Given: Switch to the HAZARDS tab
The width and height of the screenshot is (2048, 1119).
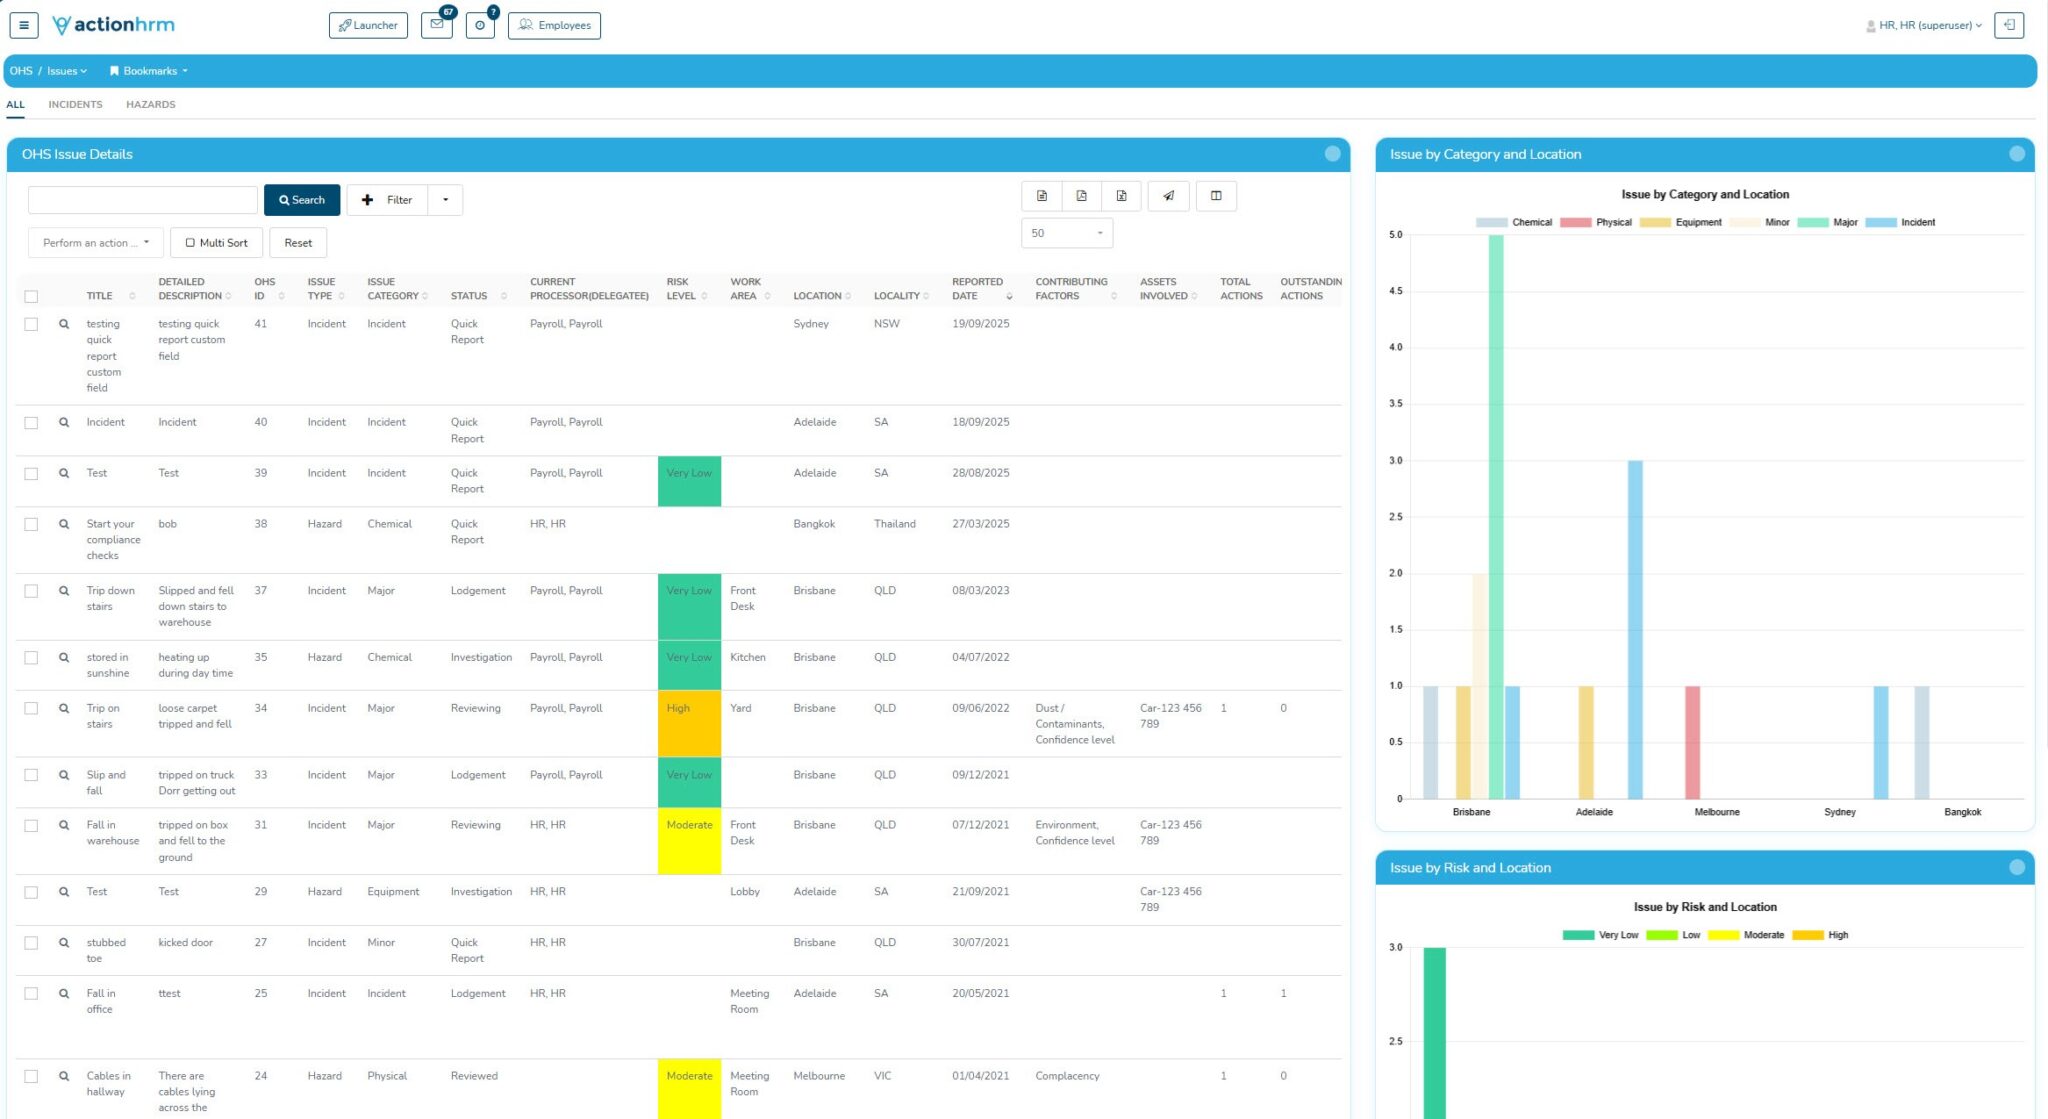Looking at the screenshot, I should tap(151, 104).
